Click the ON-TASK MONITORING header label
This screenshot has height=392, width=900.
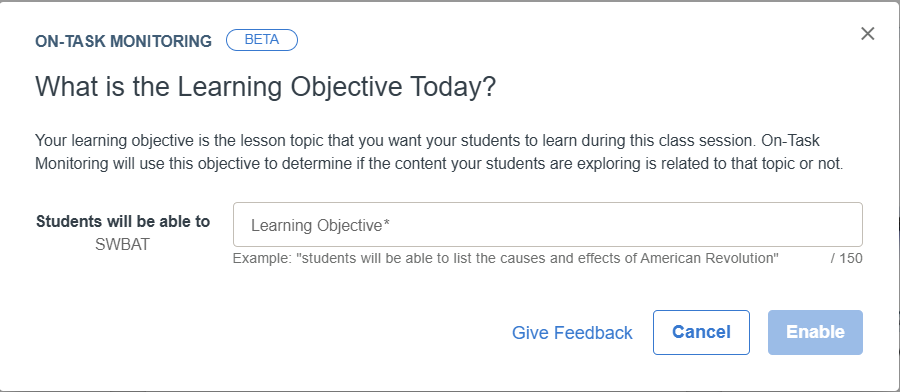point(123,41)
